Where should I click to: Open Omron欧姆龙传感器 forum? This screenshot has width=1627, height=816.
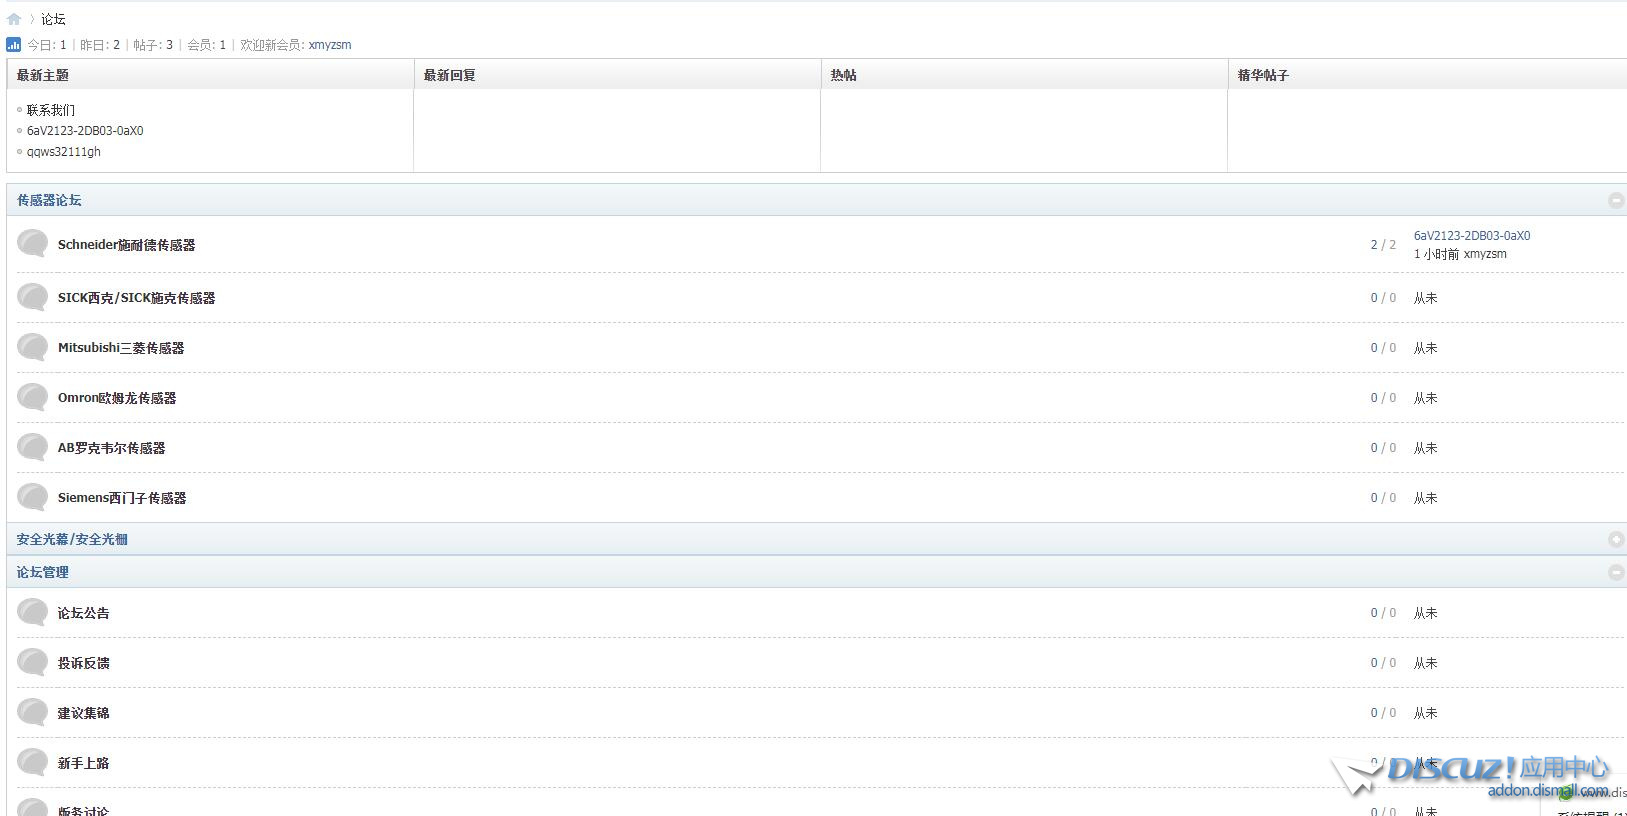[x=117, y=398]
